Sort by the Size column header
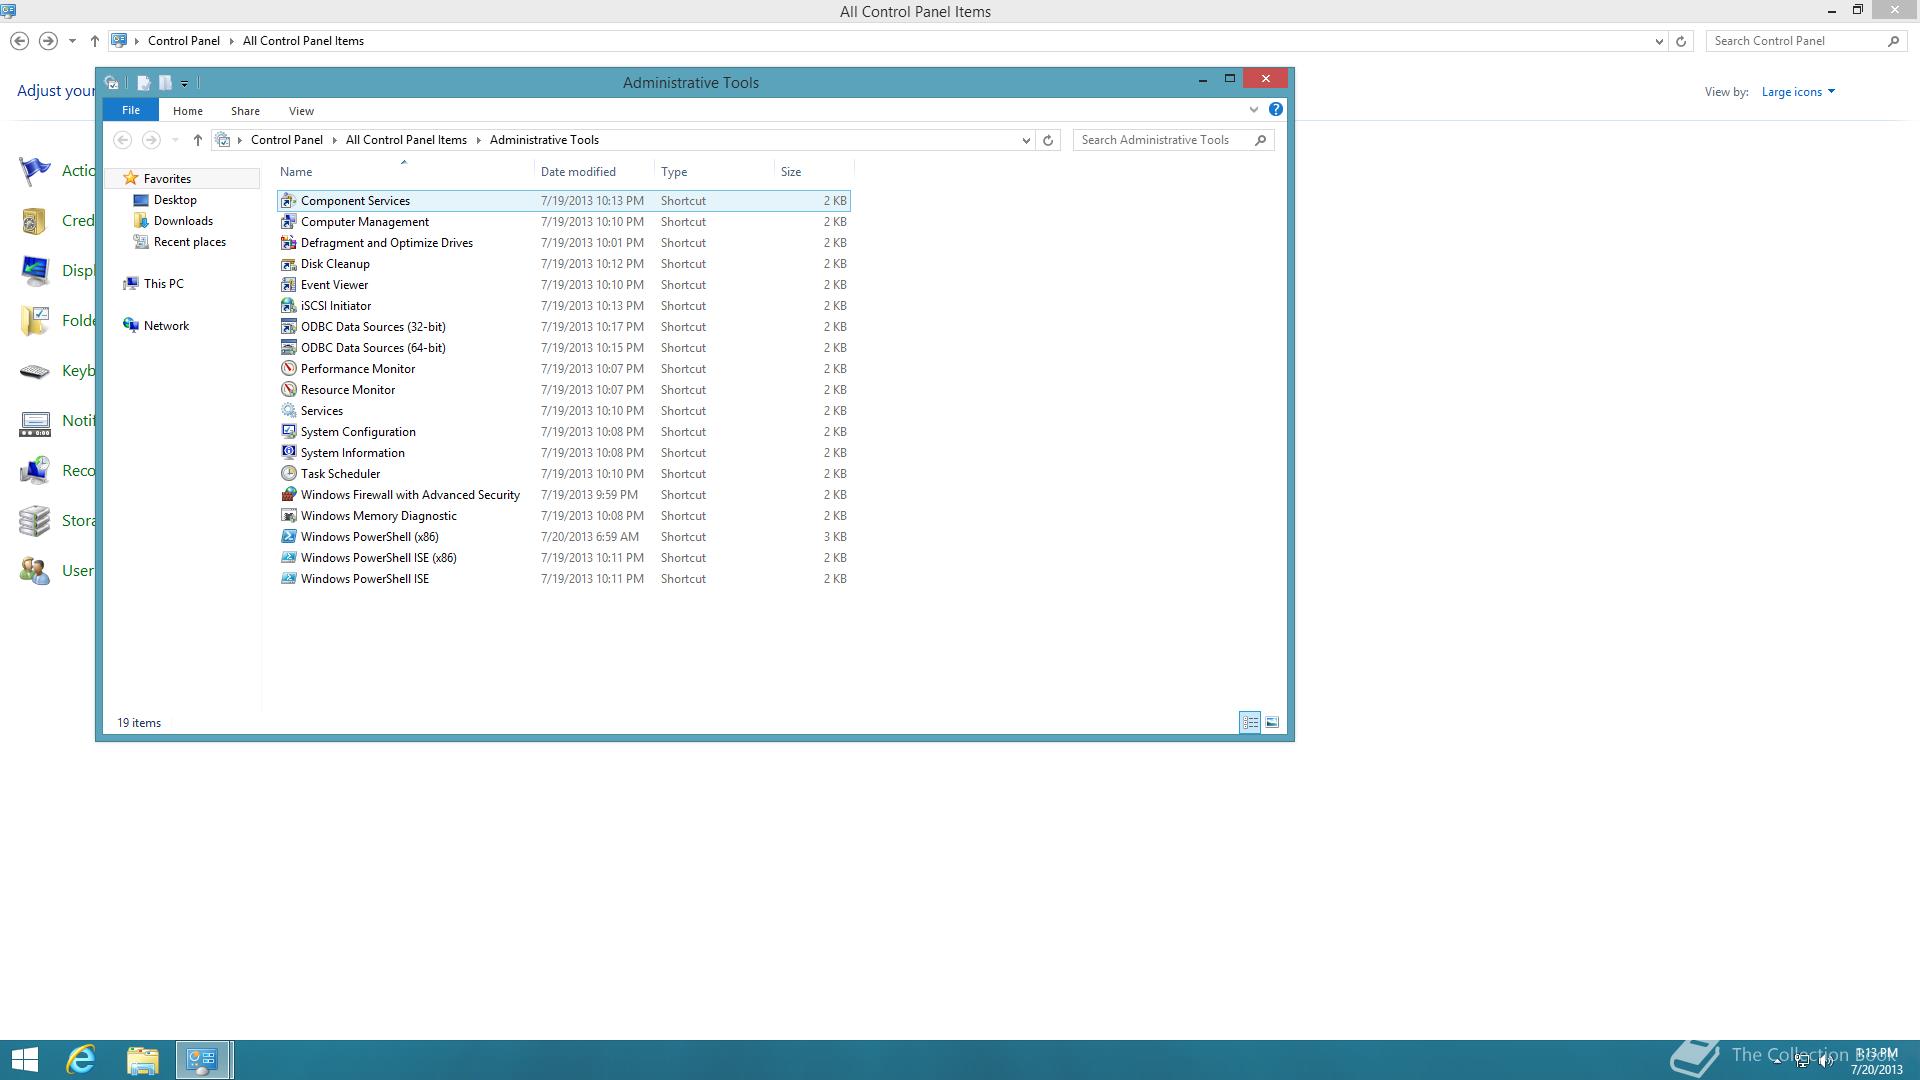The height and width of the screenshot is (1080, 1920). 814,172
